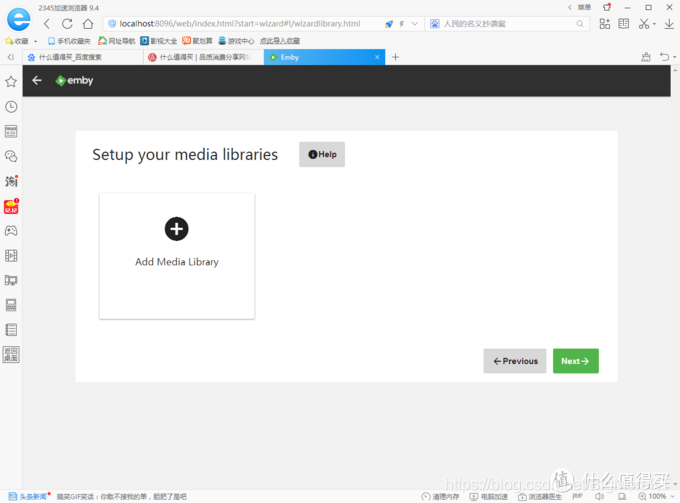Screen dimensions: 680x503
Task: Open the extensions grid icon
Action: pos(605,24)
